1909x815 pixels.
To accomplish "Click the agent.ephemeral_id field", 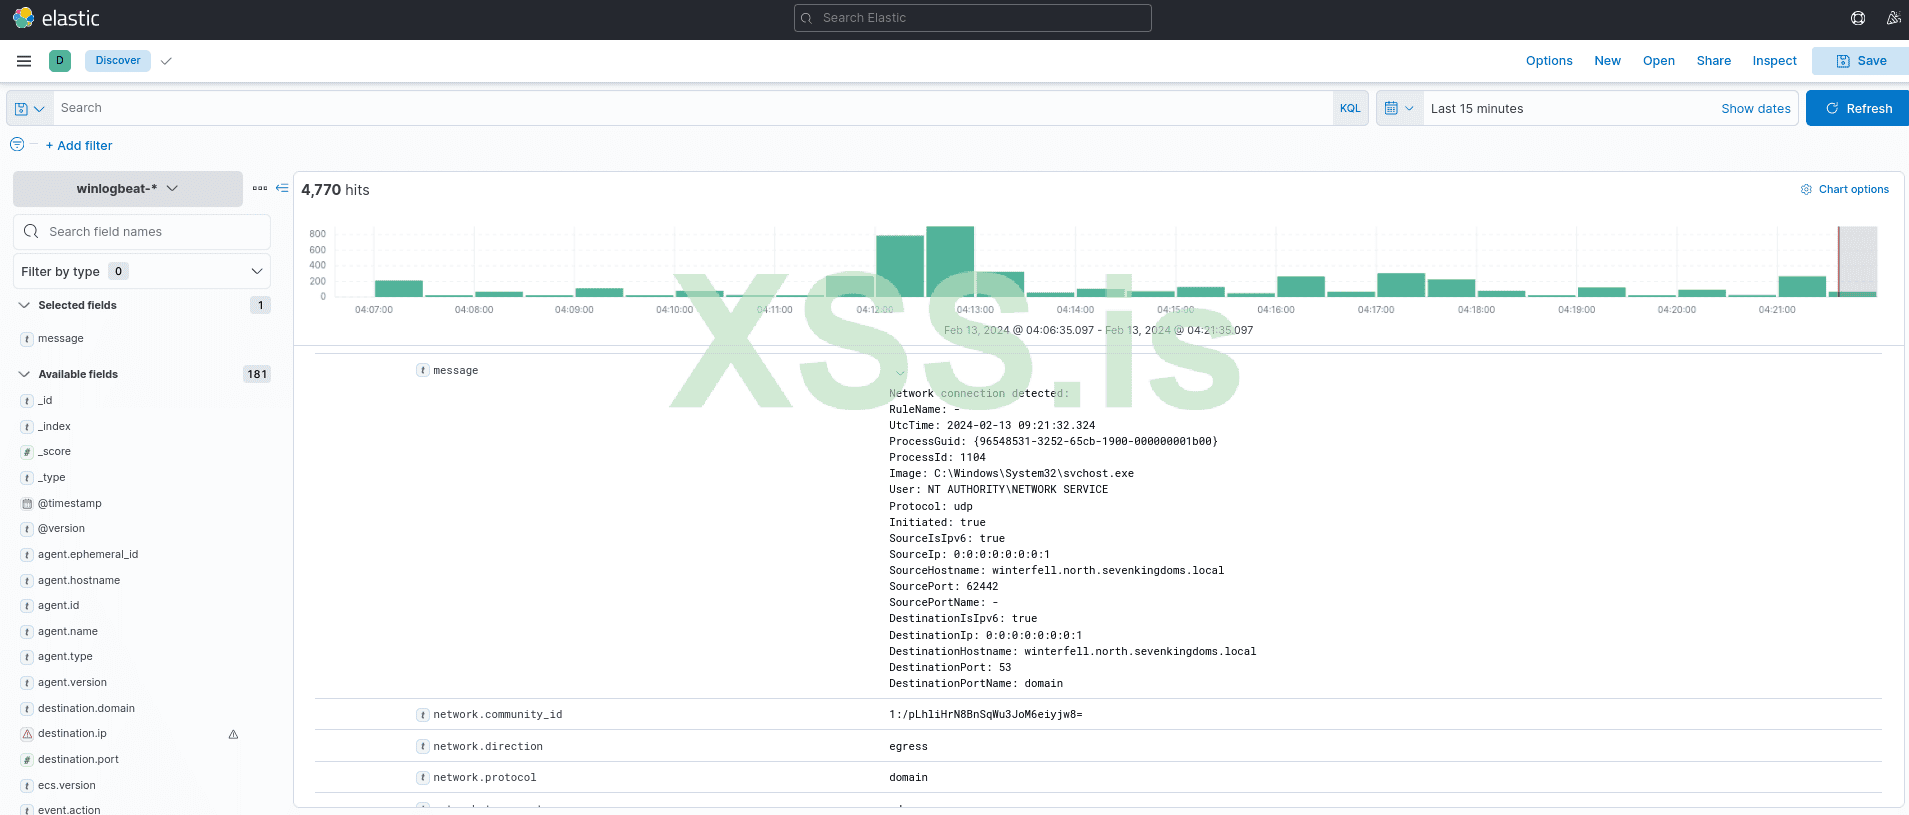I will (x=88, y=555).
